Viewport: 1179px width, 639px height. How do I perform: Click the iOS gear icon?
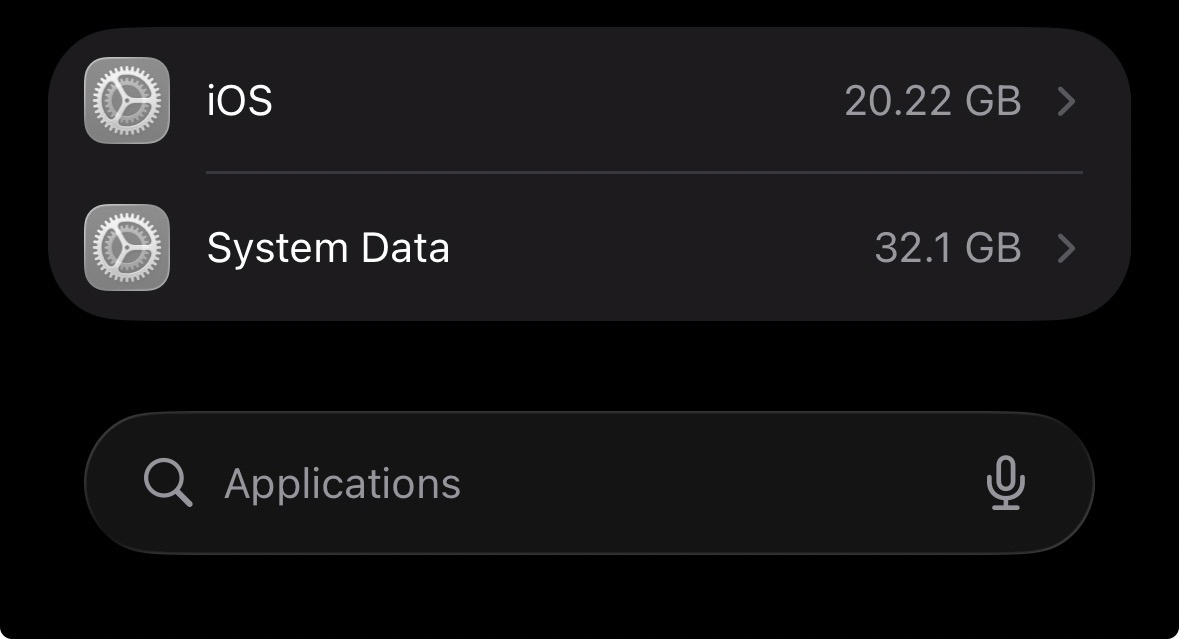pyautogui.click(x=127, y=101)
